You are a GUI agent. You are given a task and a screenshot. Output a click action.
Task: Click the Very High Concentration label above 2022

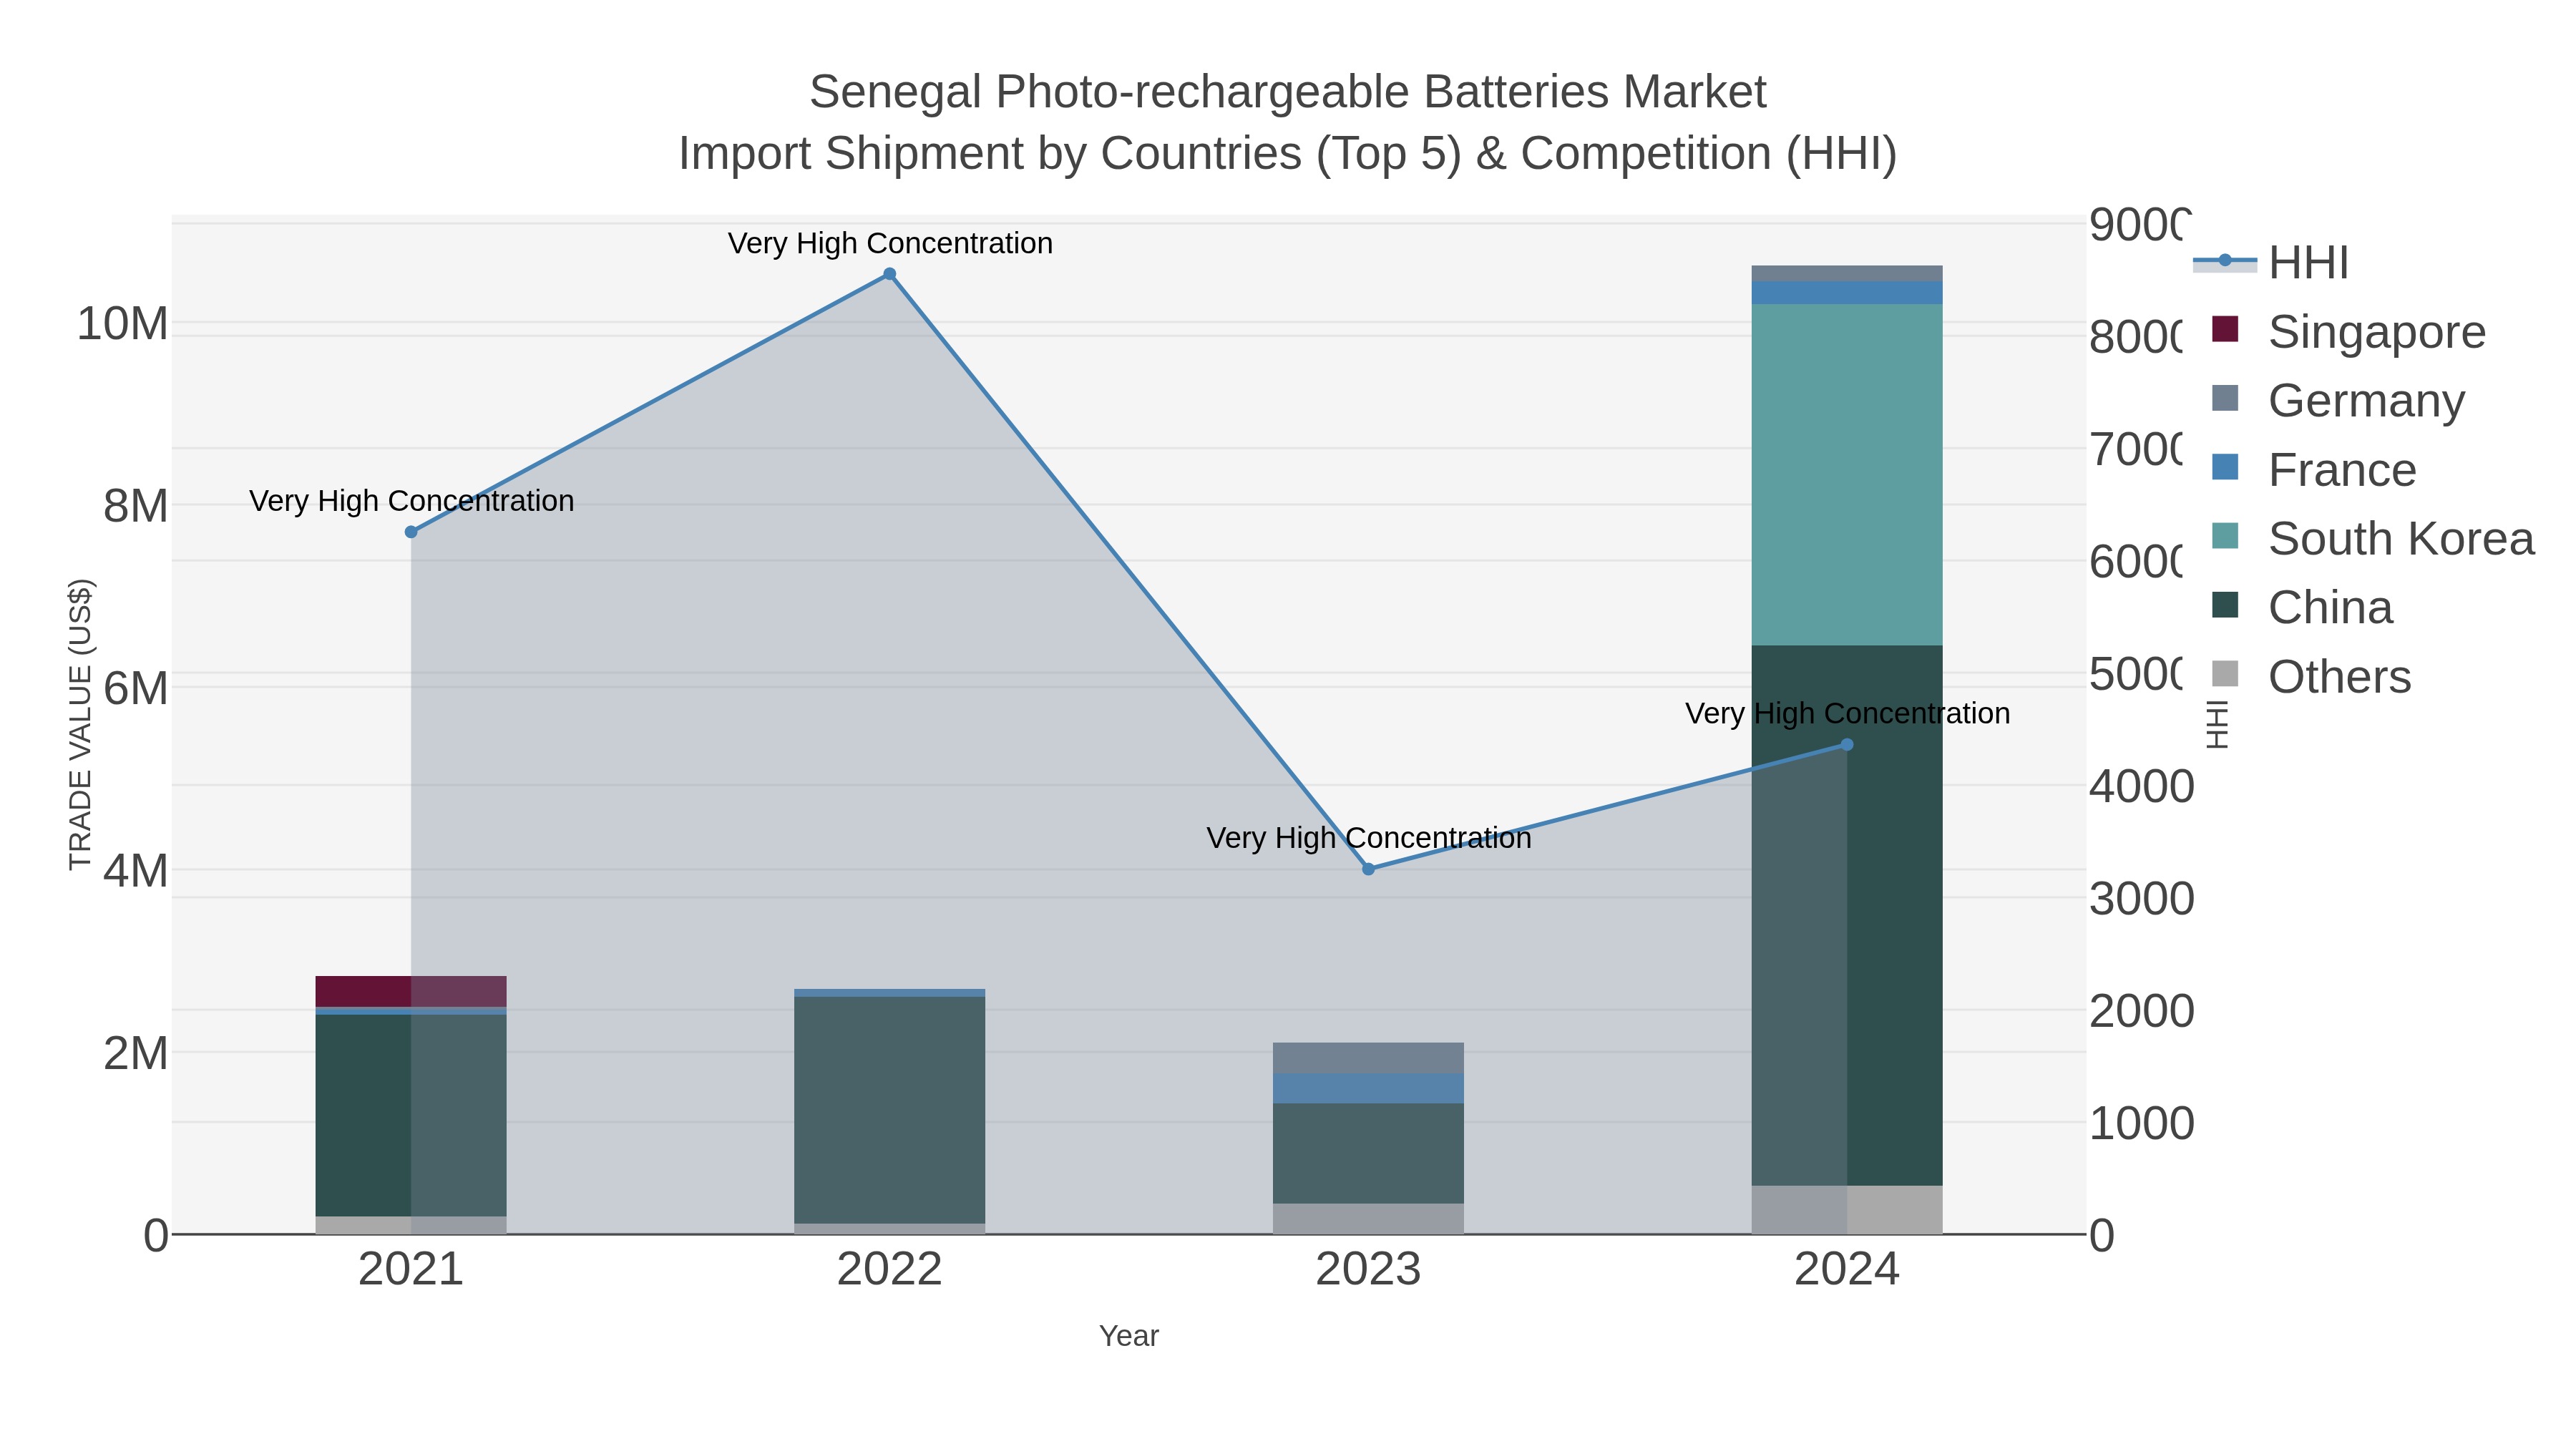click(890, 243)
